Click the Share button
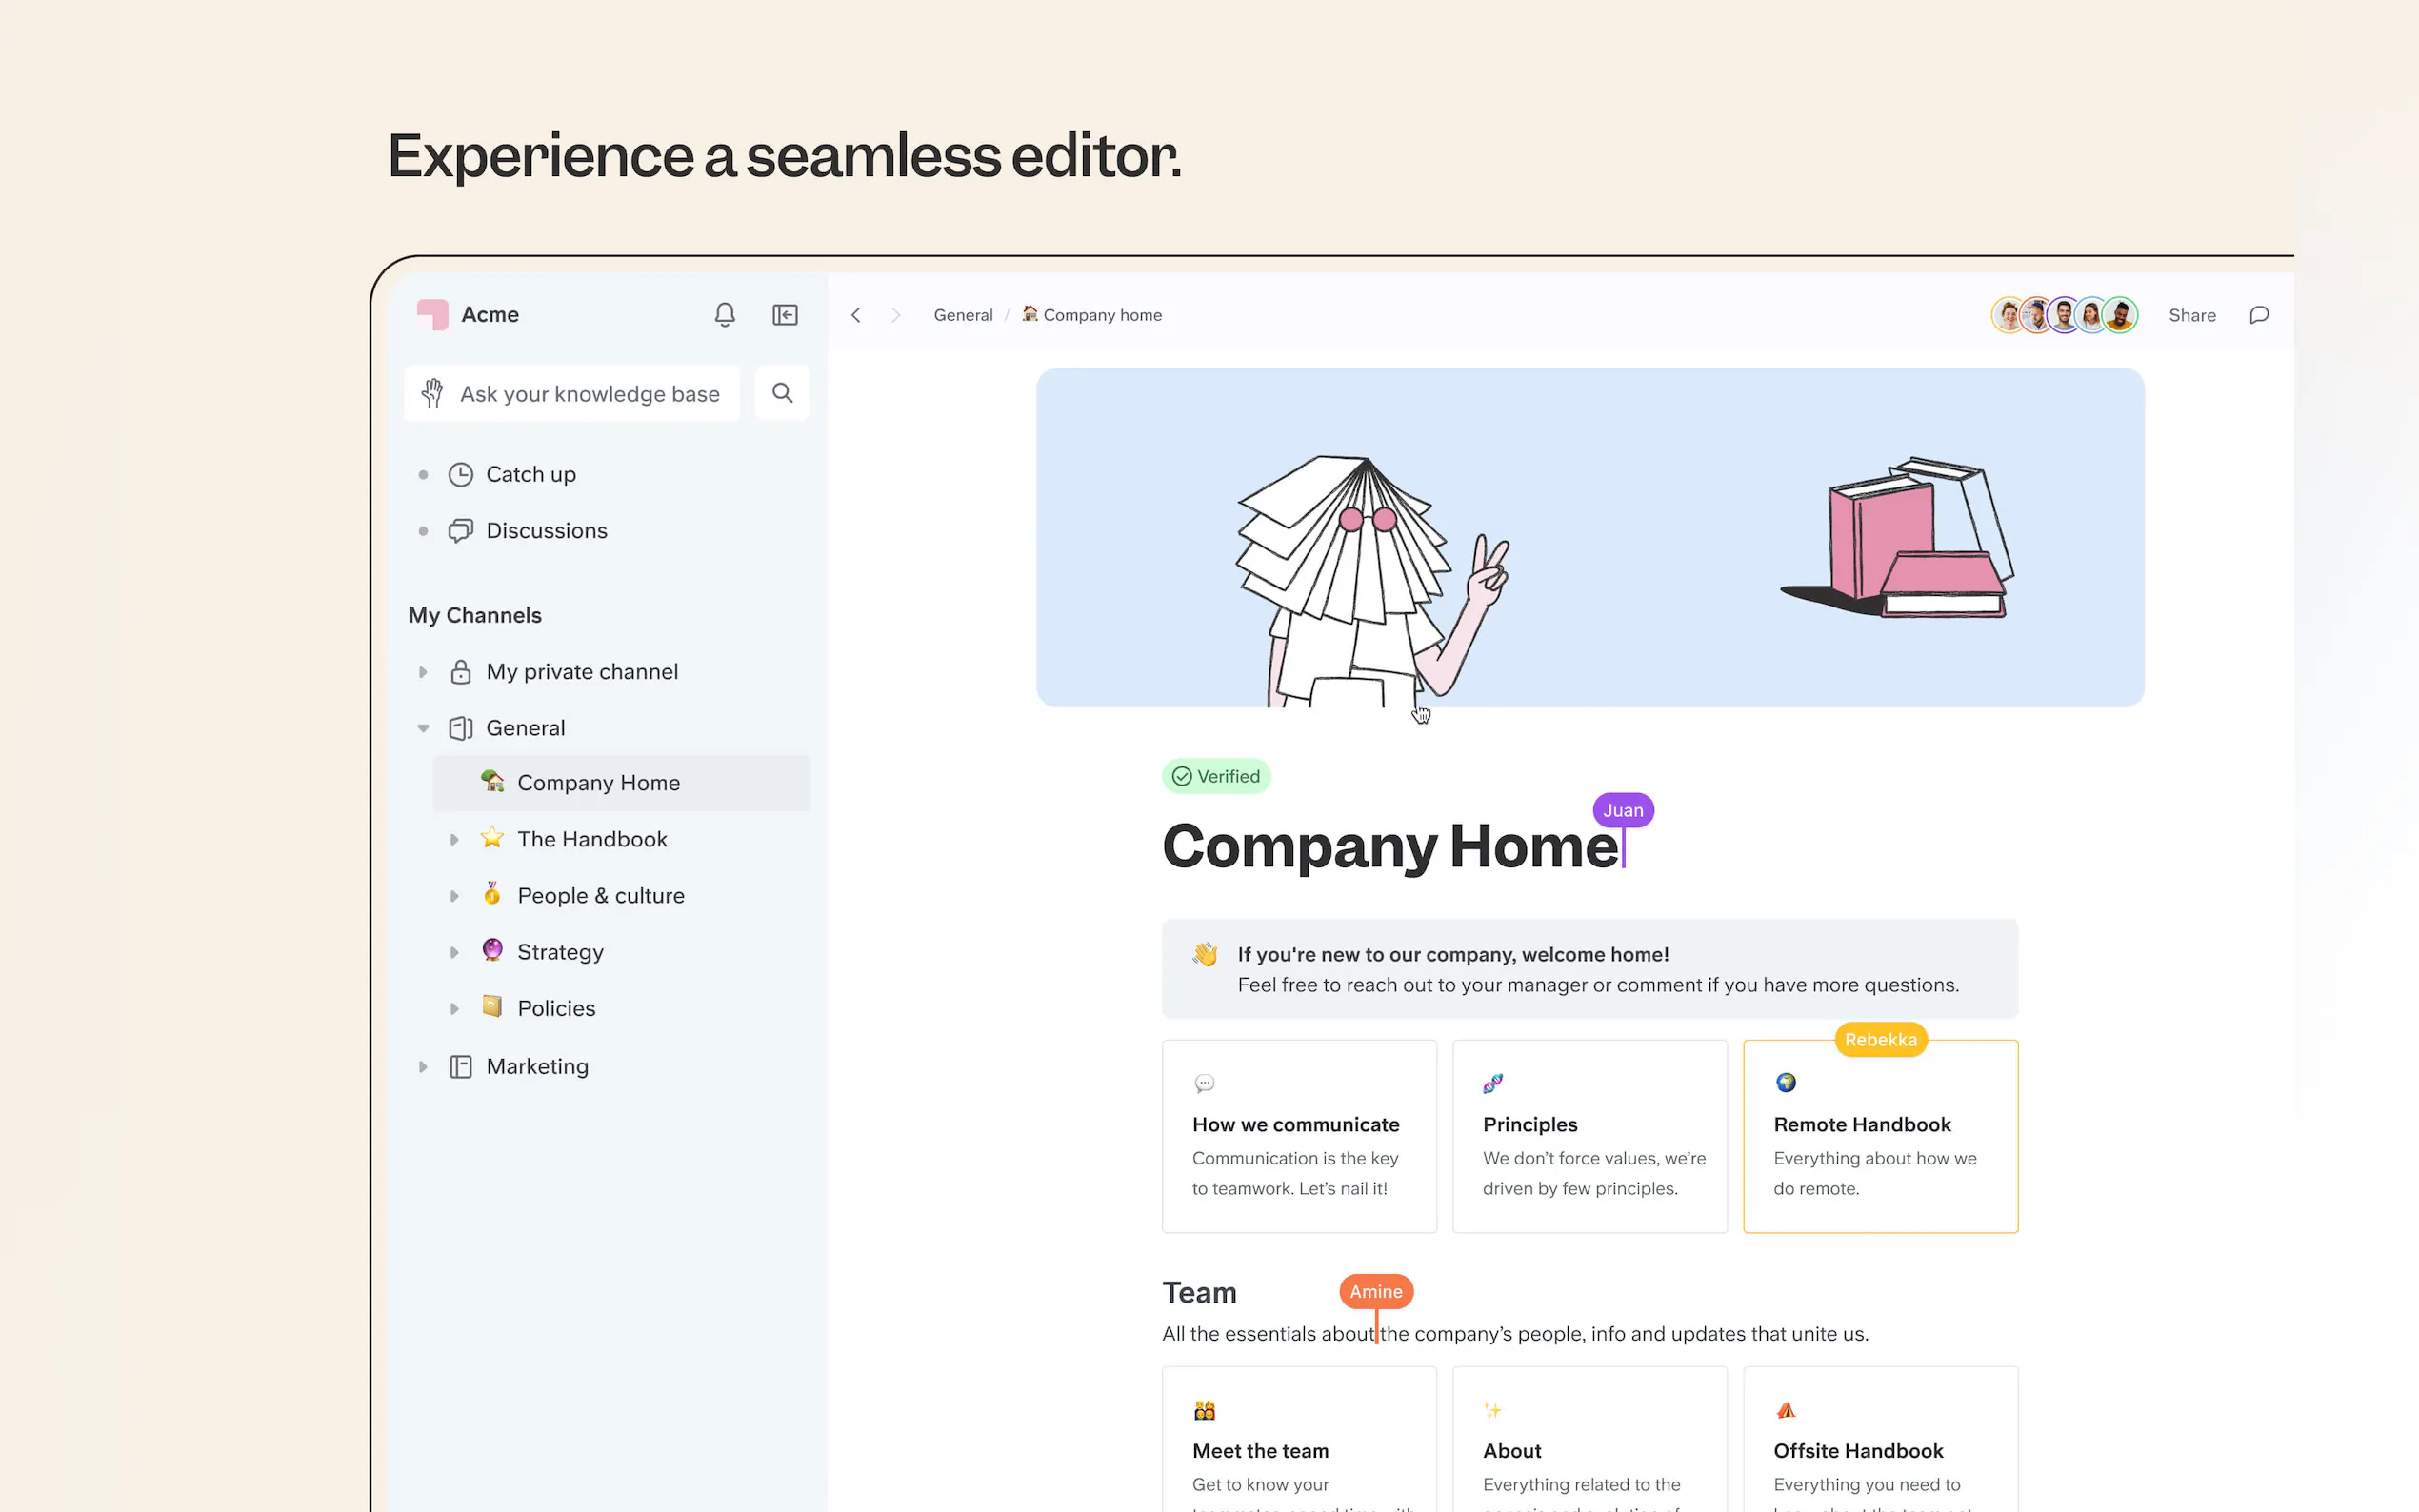 pos(2191,315)
